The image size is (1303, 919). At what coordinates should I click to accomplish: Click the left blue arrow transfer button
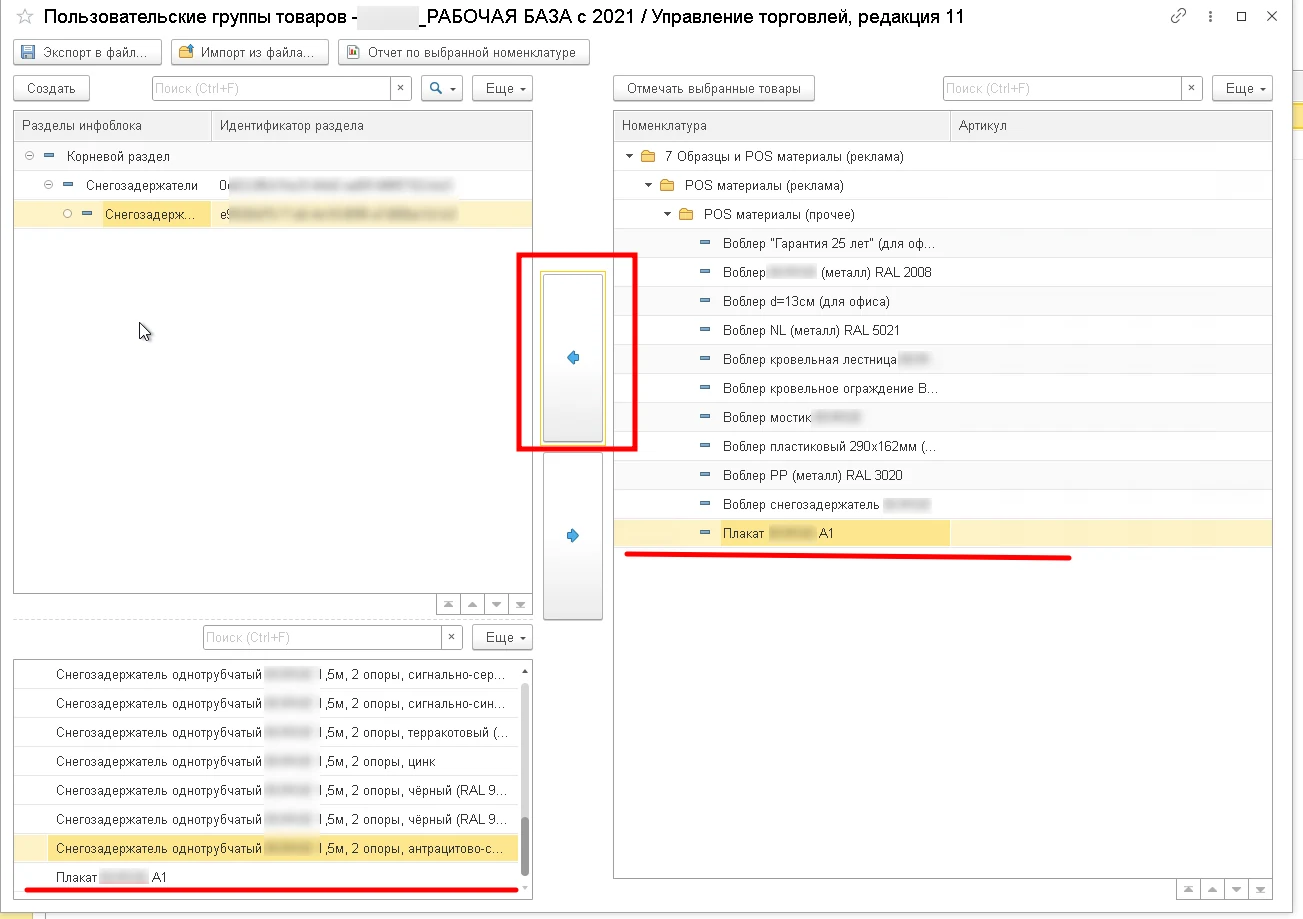tap(573, 357)
